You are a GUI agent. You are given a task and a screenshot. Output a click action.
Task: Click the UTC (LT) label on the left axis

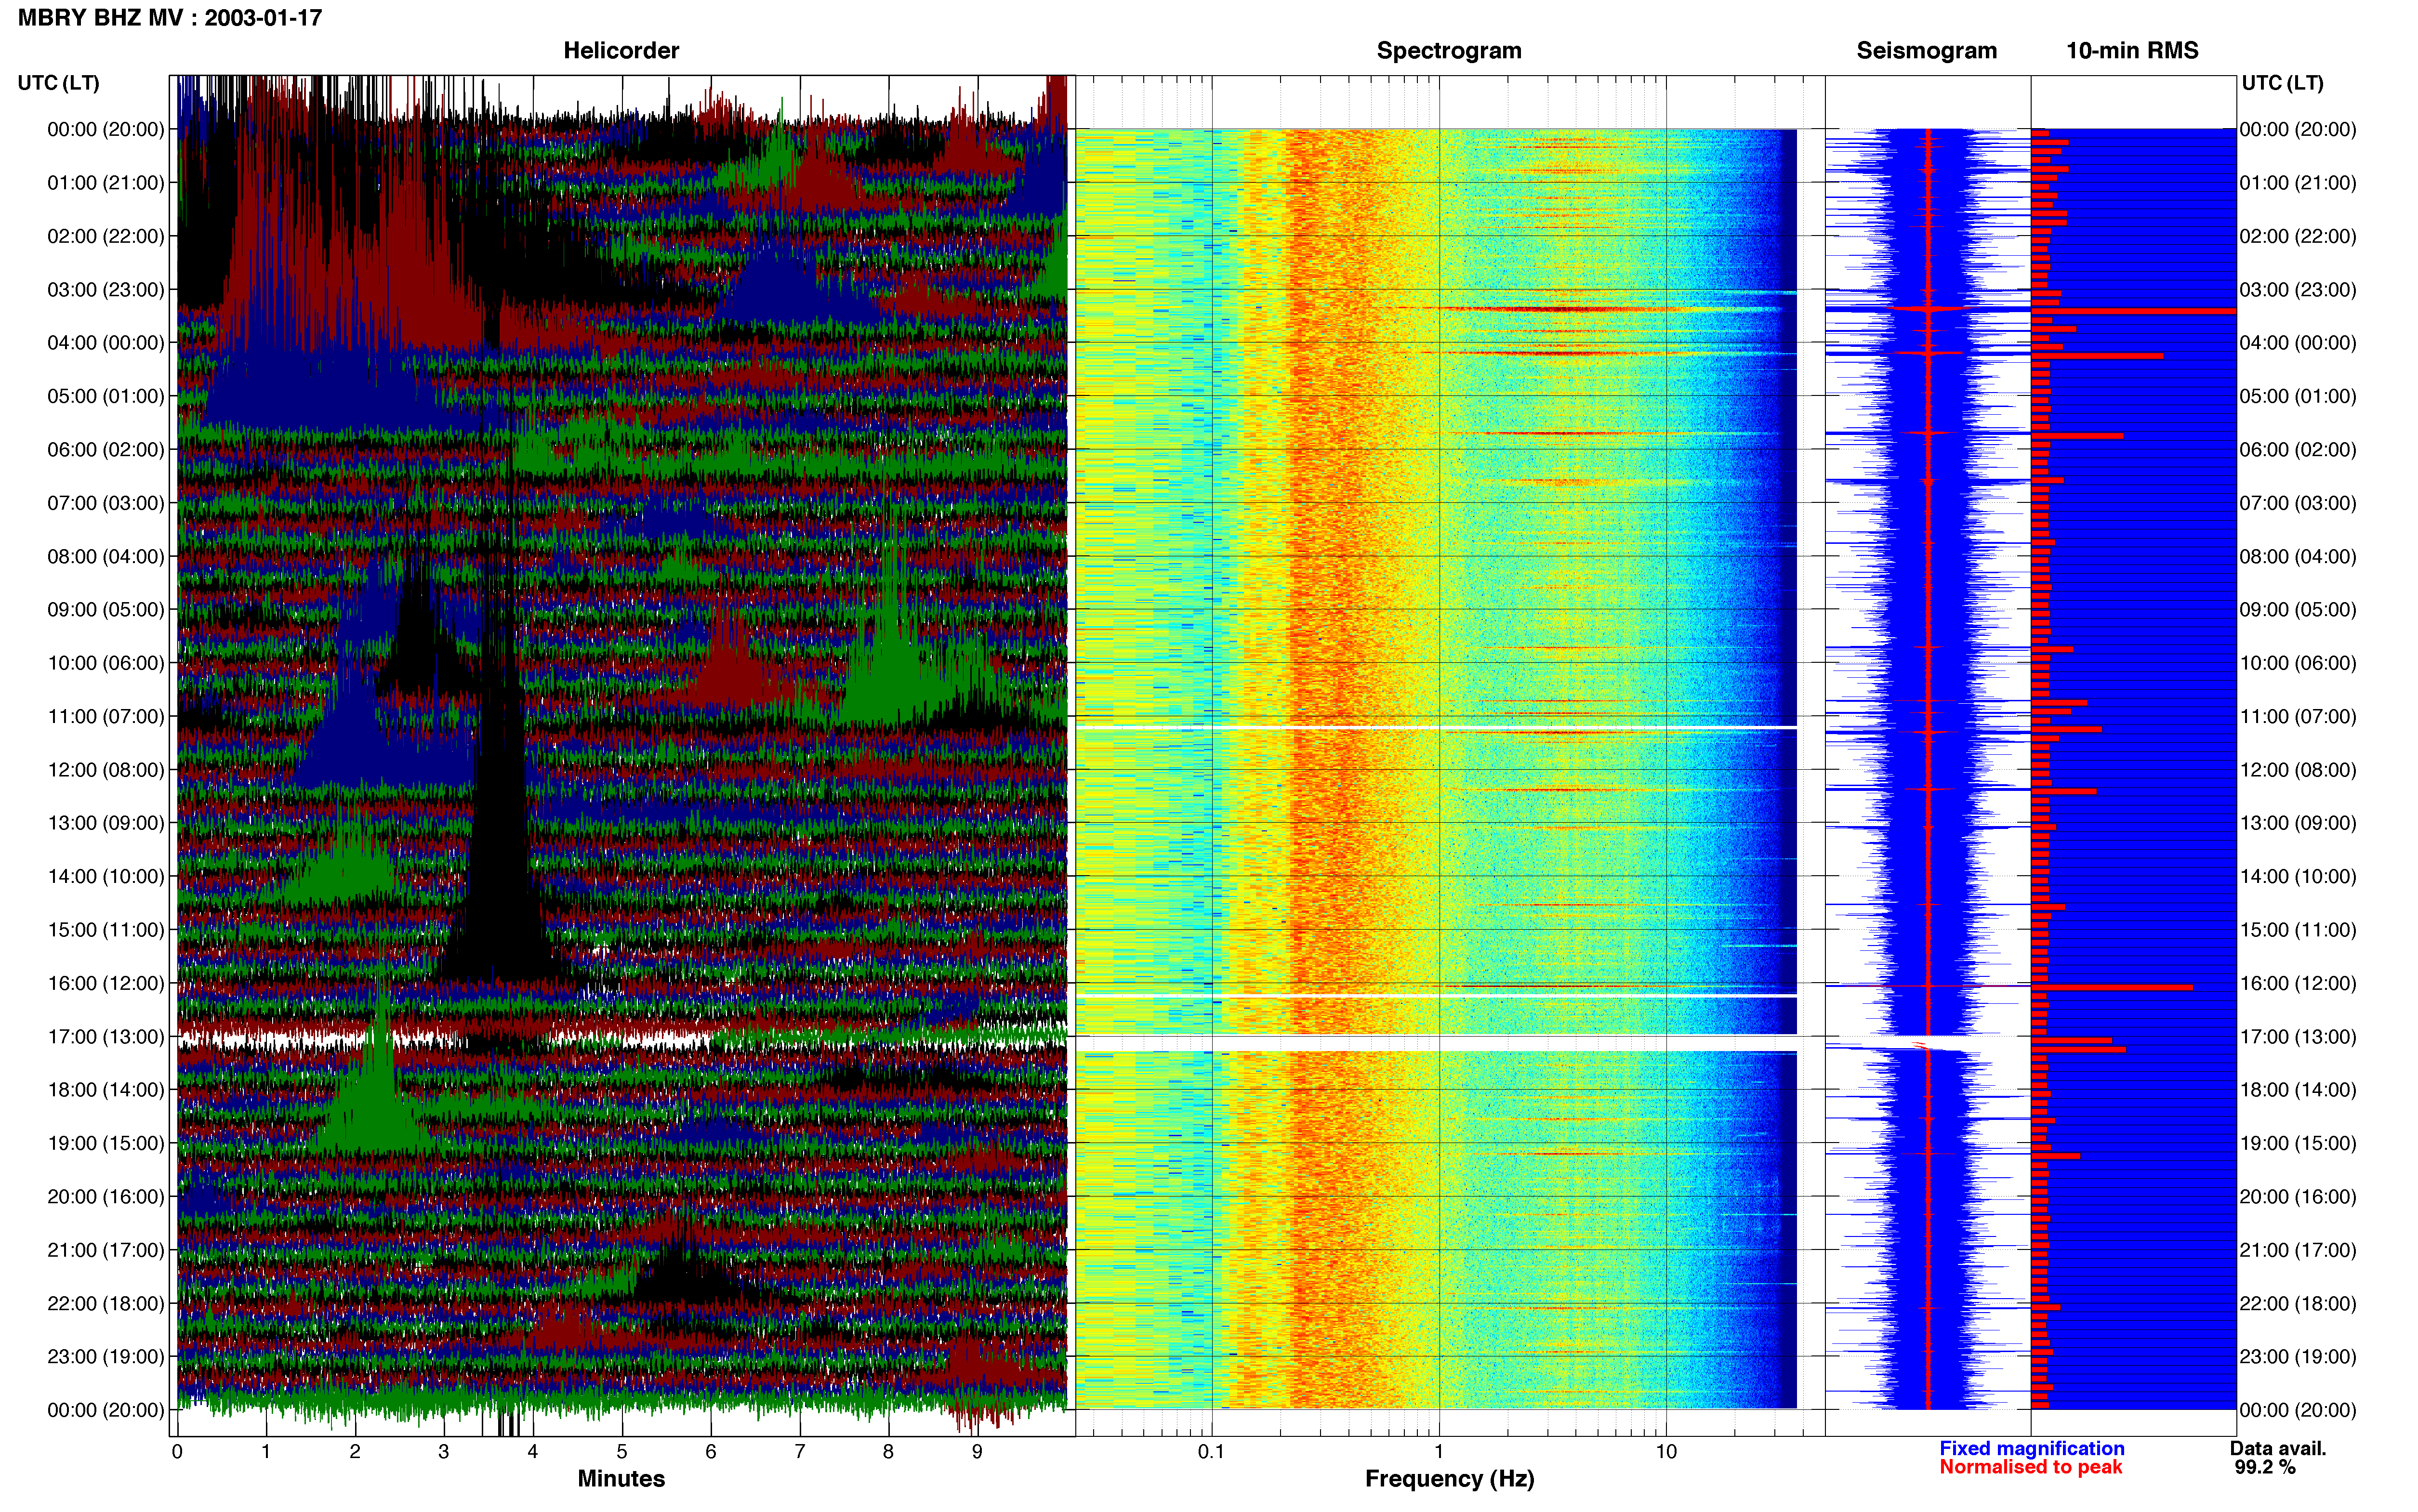tap(58, 83)
